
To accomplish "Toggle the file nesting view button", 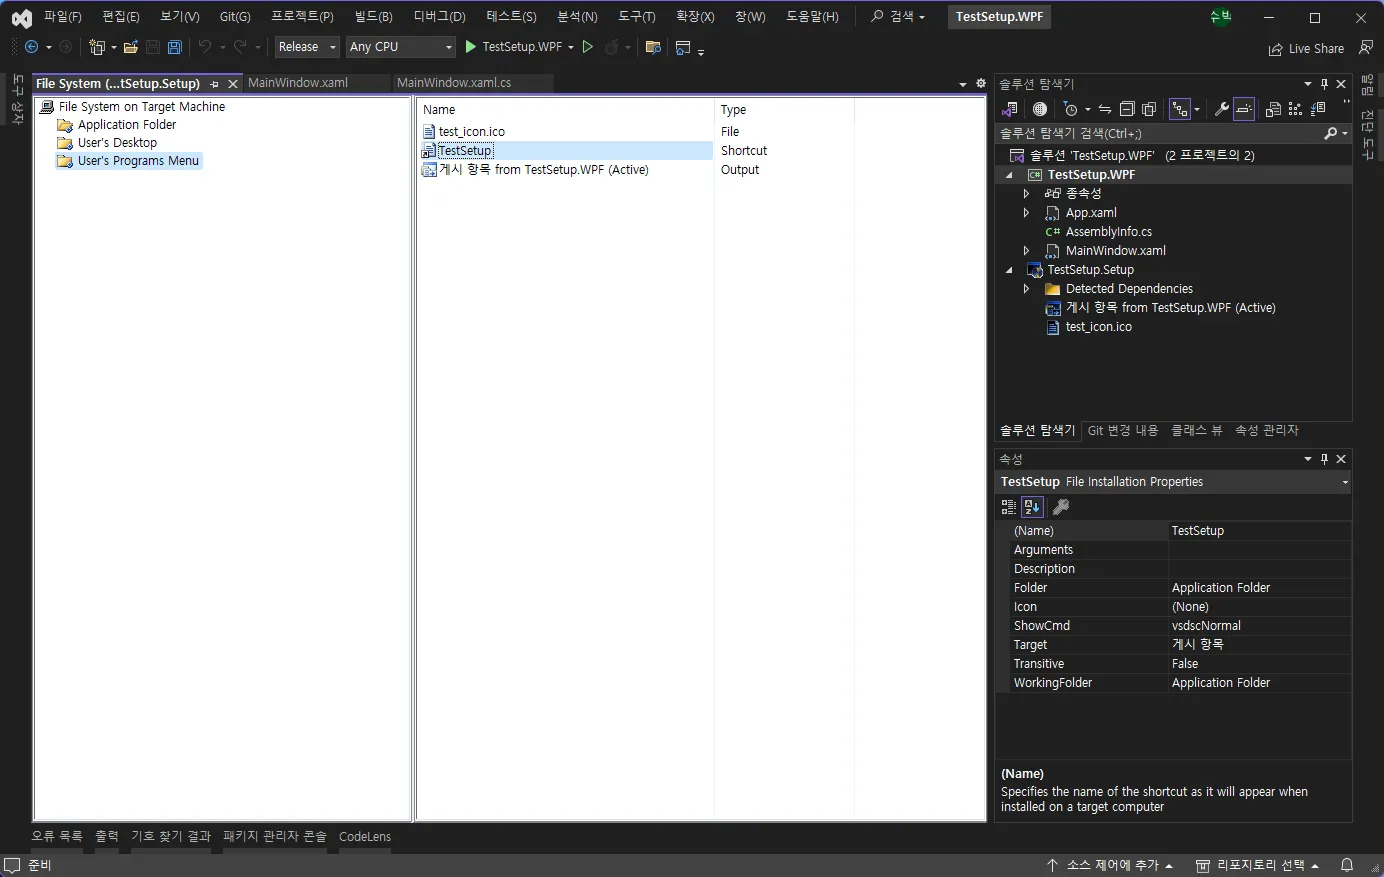I will (1181, 109).
